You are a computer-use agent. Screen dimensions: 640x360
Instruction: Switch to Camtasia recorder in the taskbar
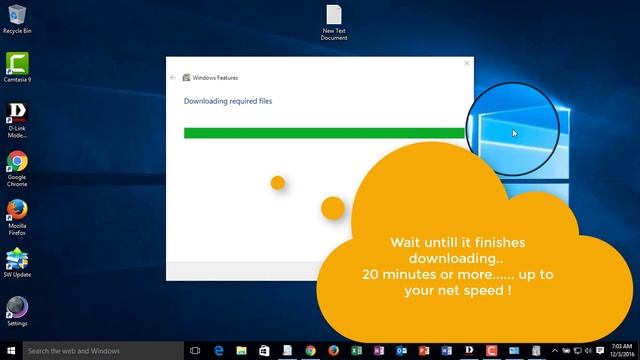491,351
